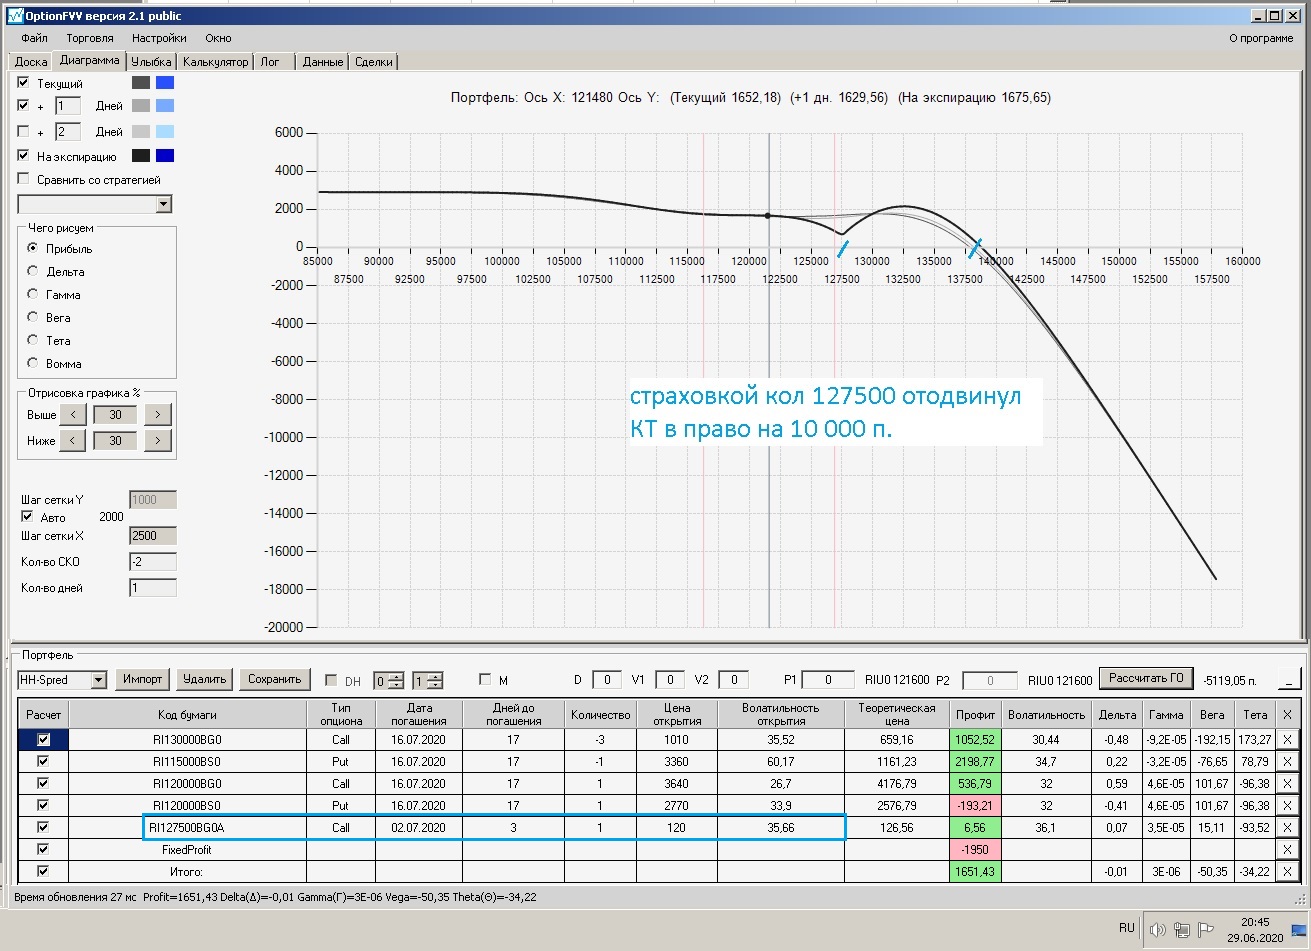Increase Ниже cutoff with right arrow

coord(157,440)
